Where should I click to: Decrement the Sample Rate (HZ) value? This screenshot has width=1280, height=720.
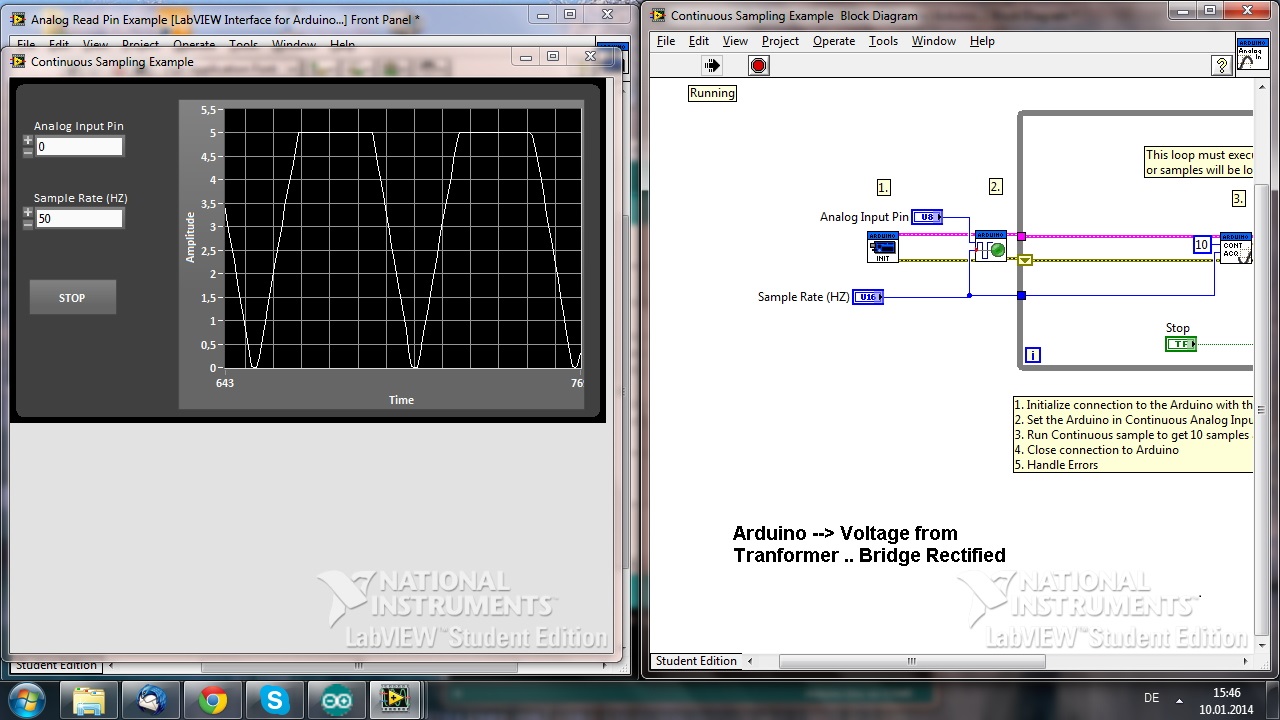pyautogui.click(x=28, y=224)
